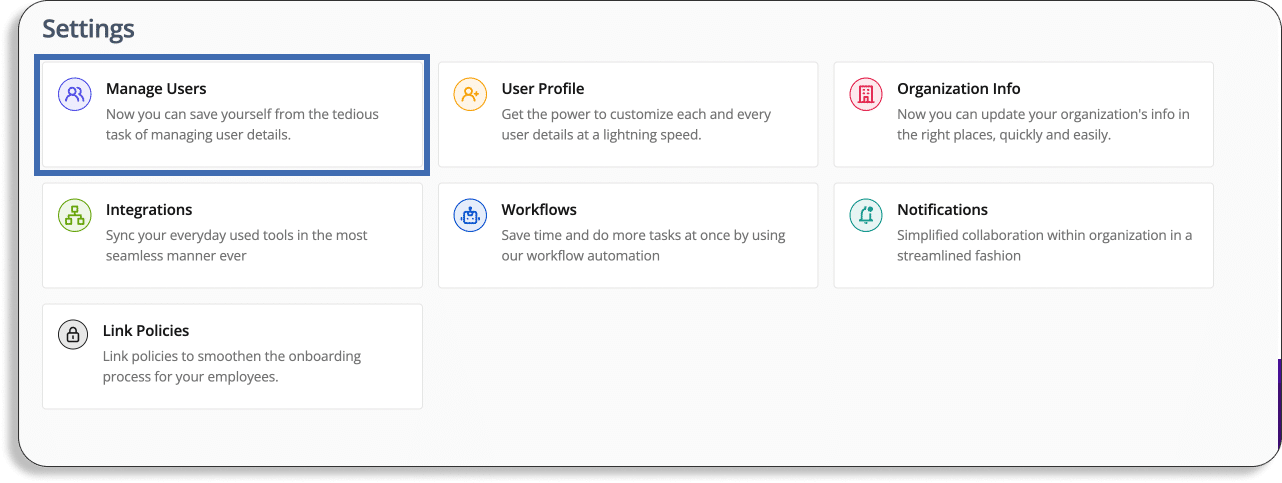1282x483 pixels.
Task: Click the Link Policies lock icon
Action: (x=73, y=336)
